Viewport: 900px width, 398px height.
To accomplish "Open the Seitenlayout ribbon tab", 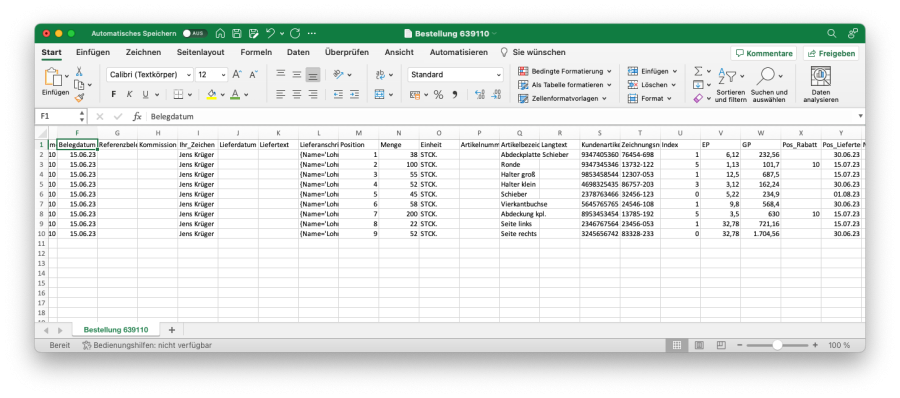I will pyautogui.click(x=200, y=52).
